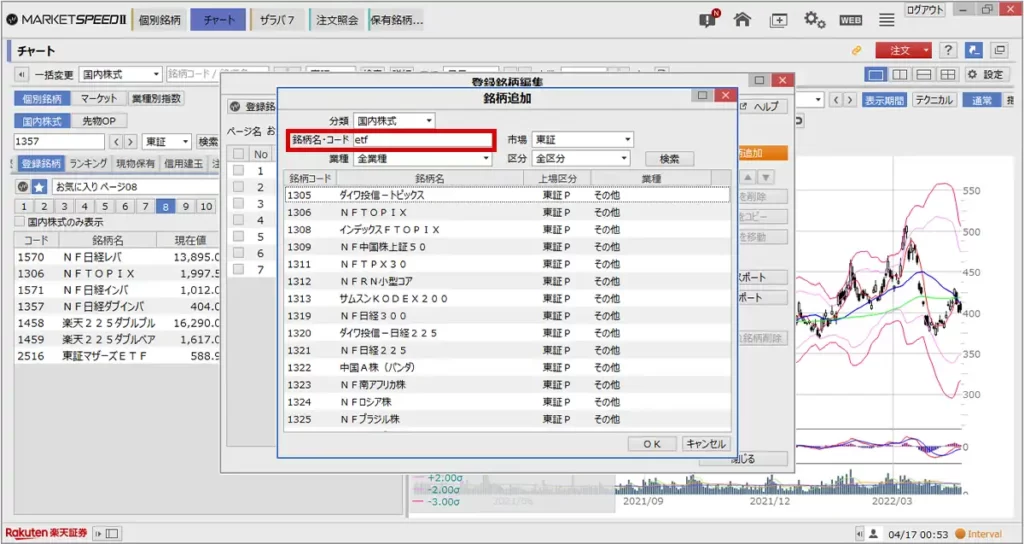Open the notifications alert icon
1024x544 pixels.
pyautogui.click(x=709, y=19)
